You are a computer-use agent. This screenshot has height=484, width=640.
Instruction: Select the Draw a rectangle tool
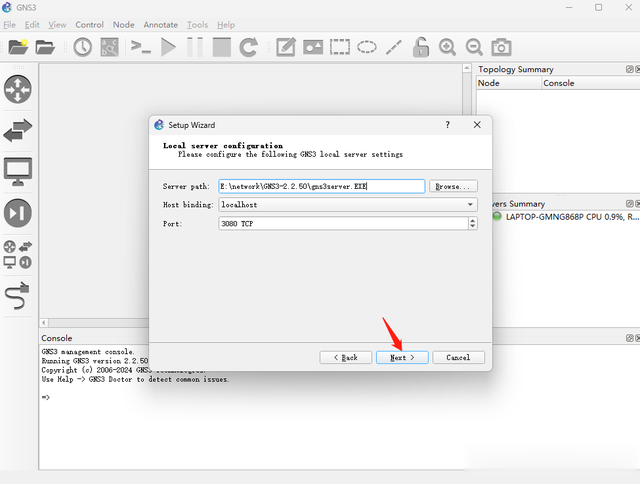click(x=340, y=47)
